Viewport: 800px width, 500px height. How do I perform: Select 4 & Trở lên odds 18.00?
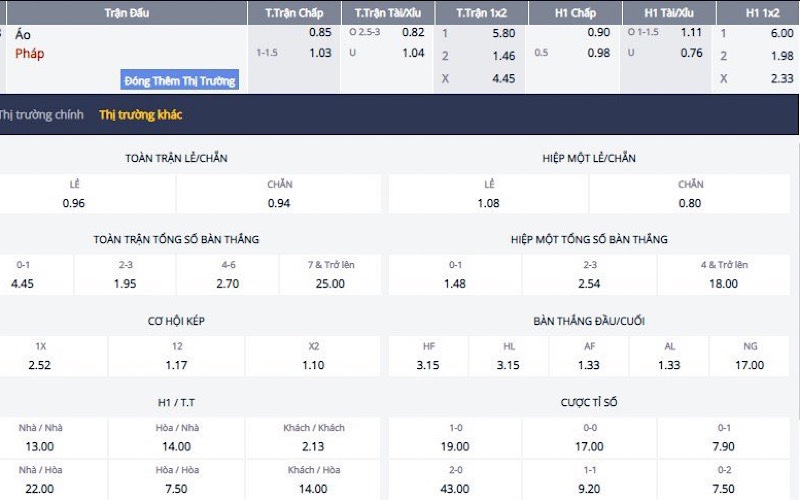click(x=725, y=284)
